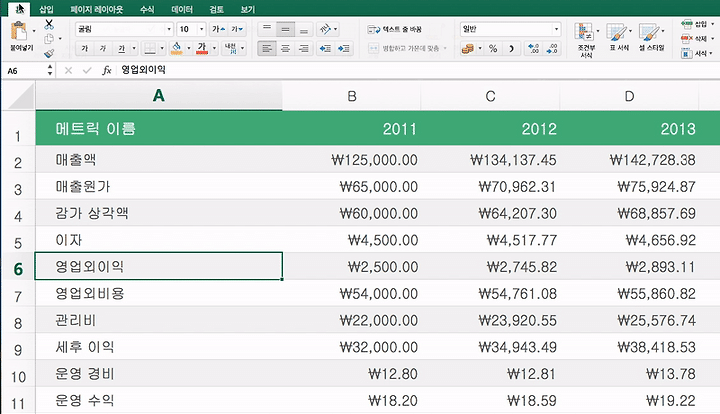Click the text orientation icon
This screenshot has width=720, height=414.
click(325, 29)
